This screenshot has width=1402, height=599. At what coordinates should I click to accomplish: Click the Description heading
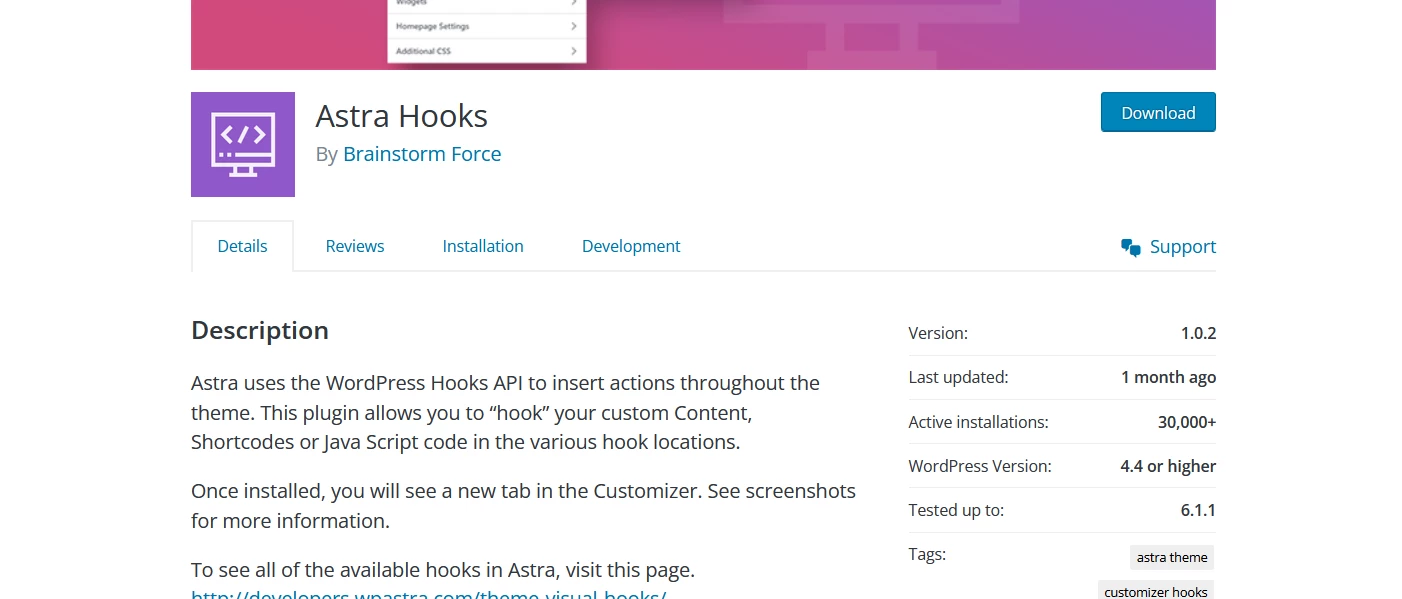(x=260, y=330)
